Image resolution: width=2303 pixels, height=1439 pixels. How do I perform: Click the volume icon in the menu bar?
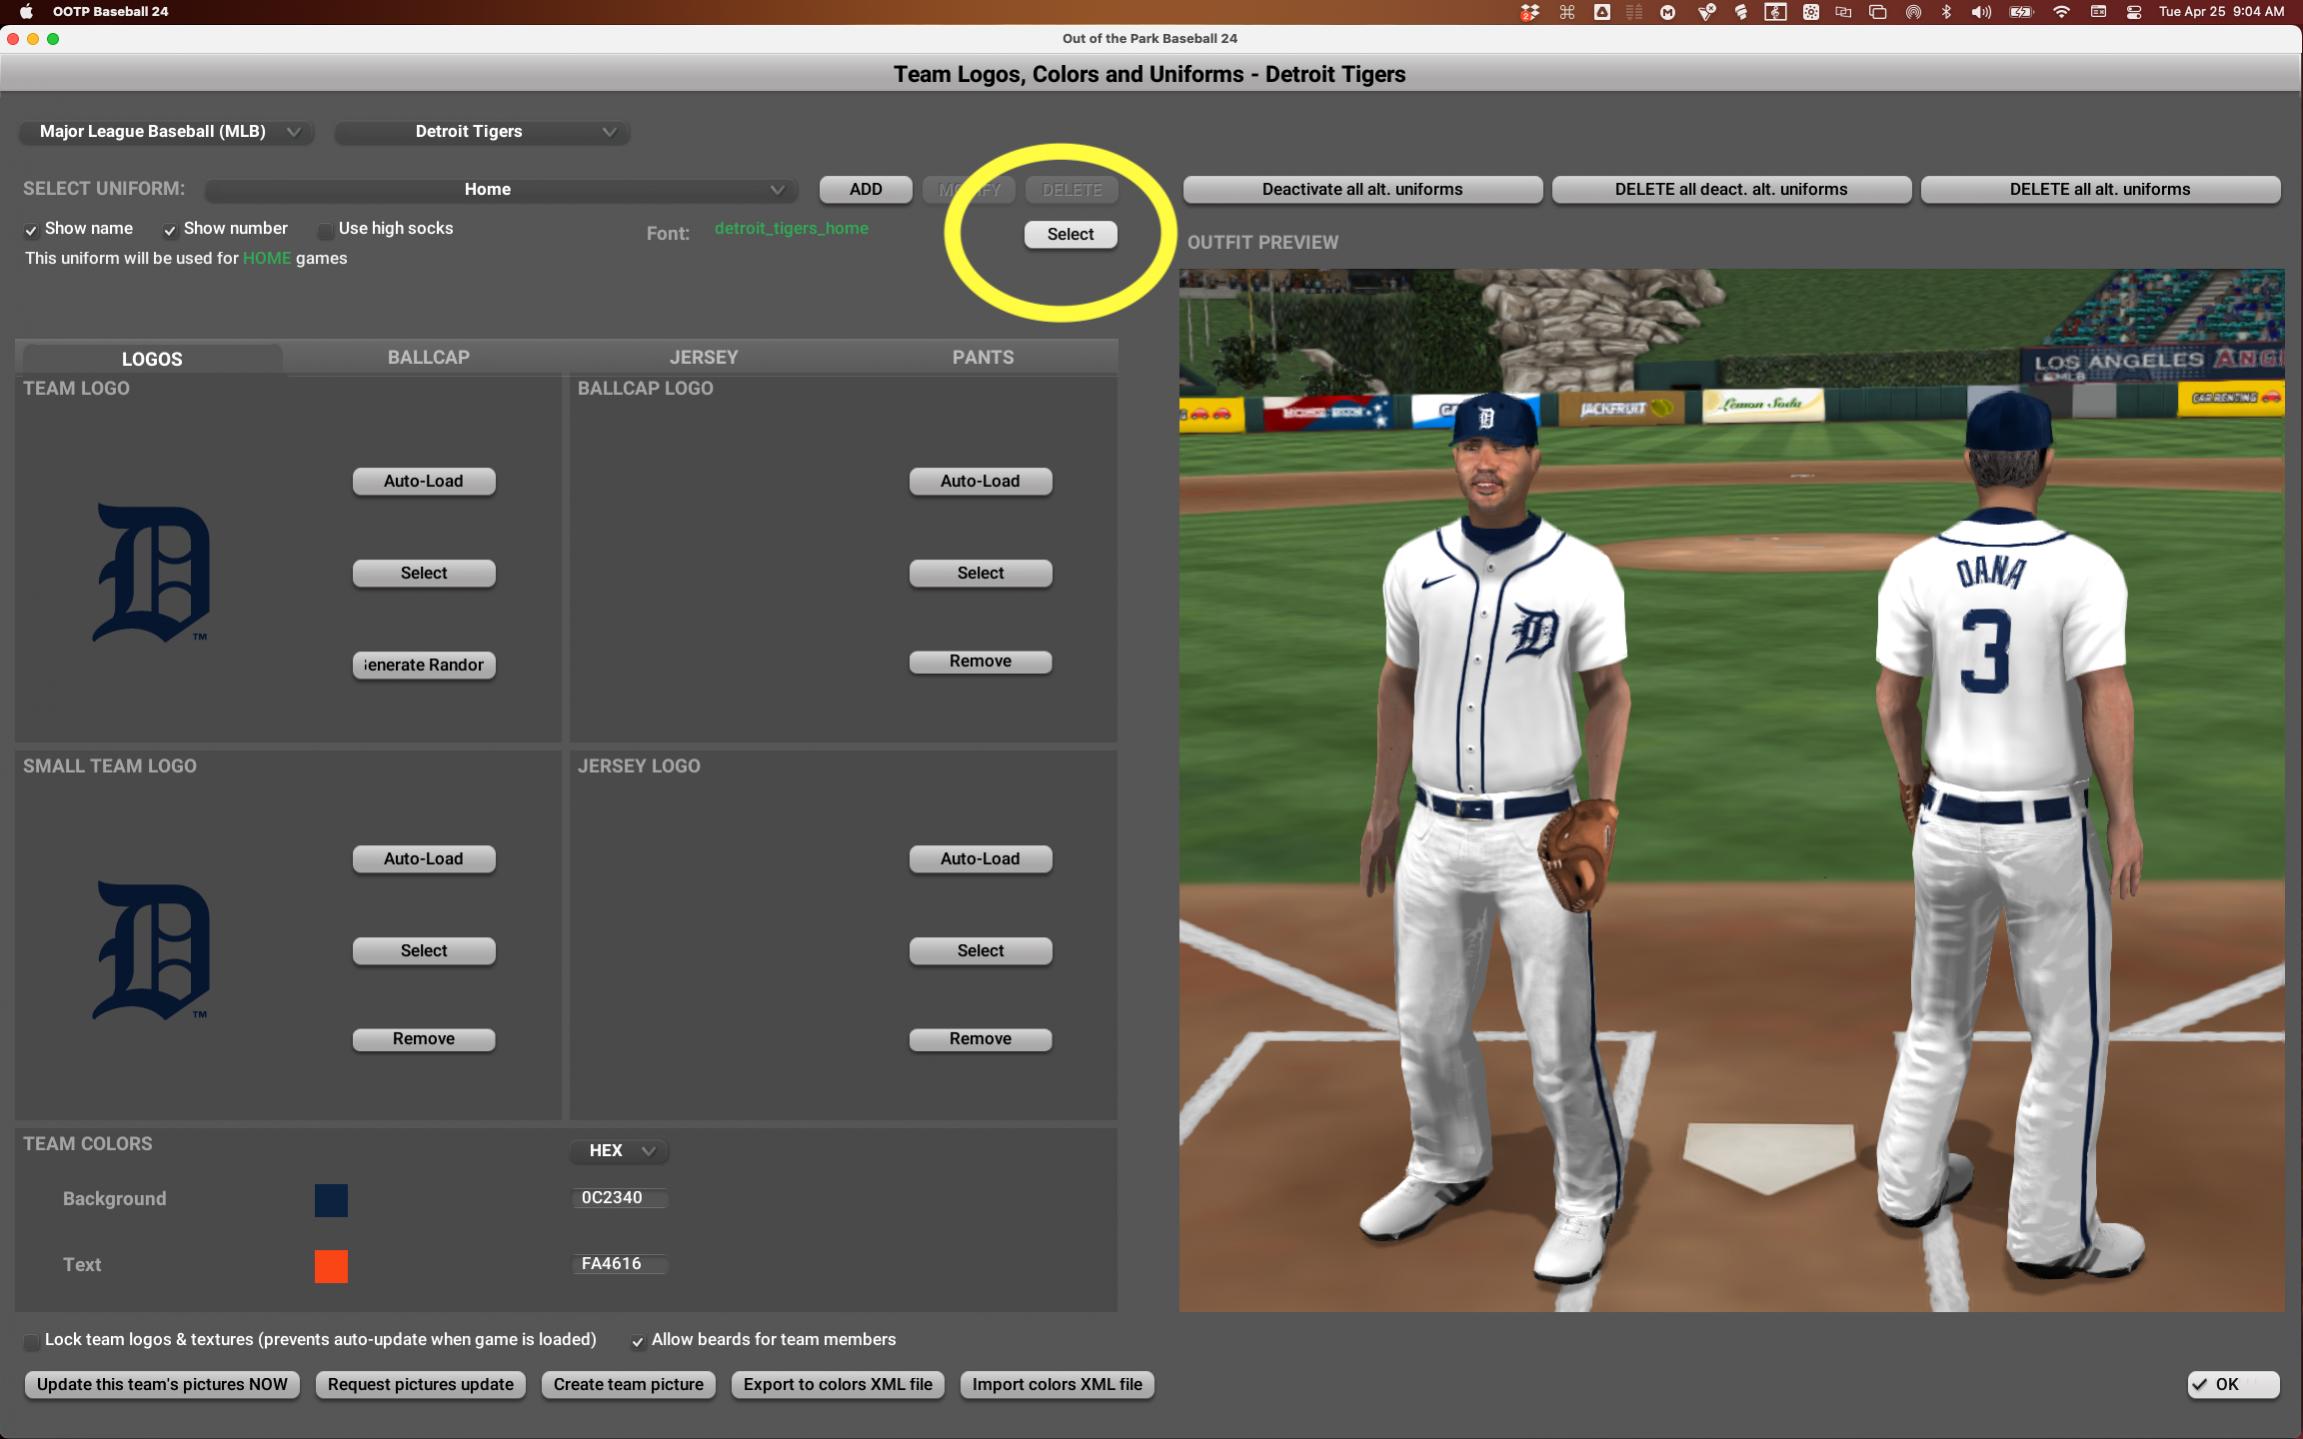pyautogui.click(x=1981, y=12)
